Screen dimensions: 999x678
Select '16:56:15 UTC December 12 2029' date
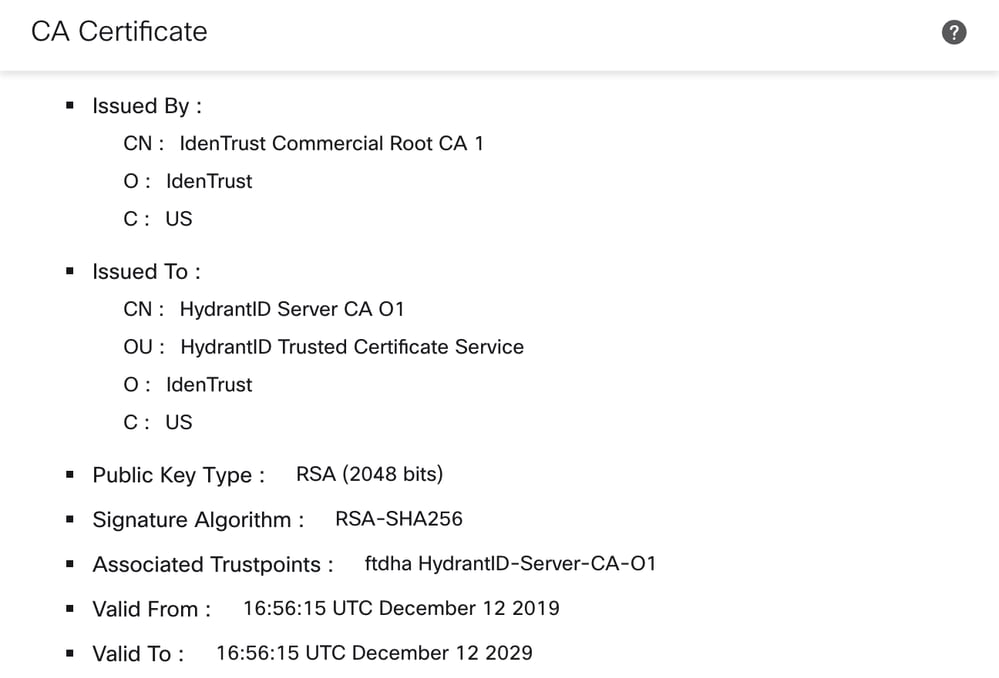click(375, 653)
